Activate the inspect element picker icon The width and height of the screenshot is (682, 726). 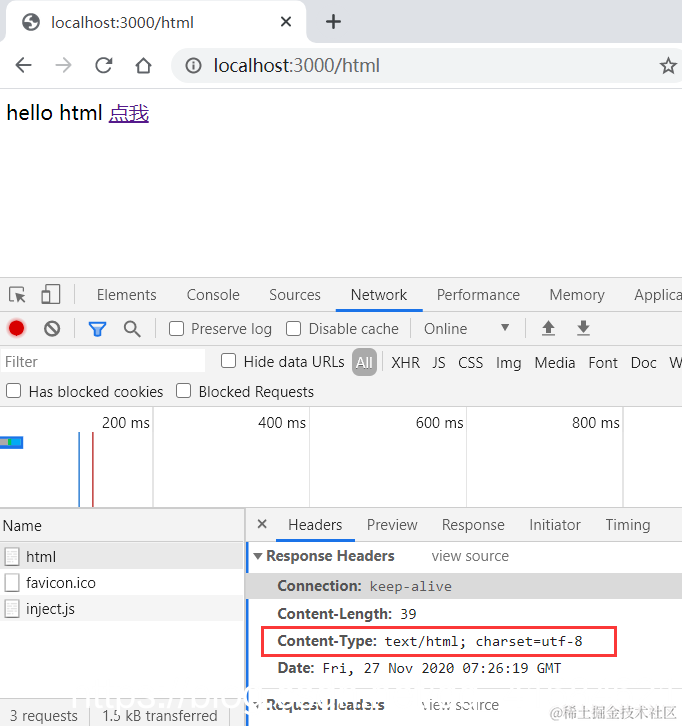click(x=18, y=294)
